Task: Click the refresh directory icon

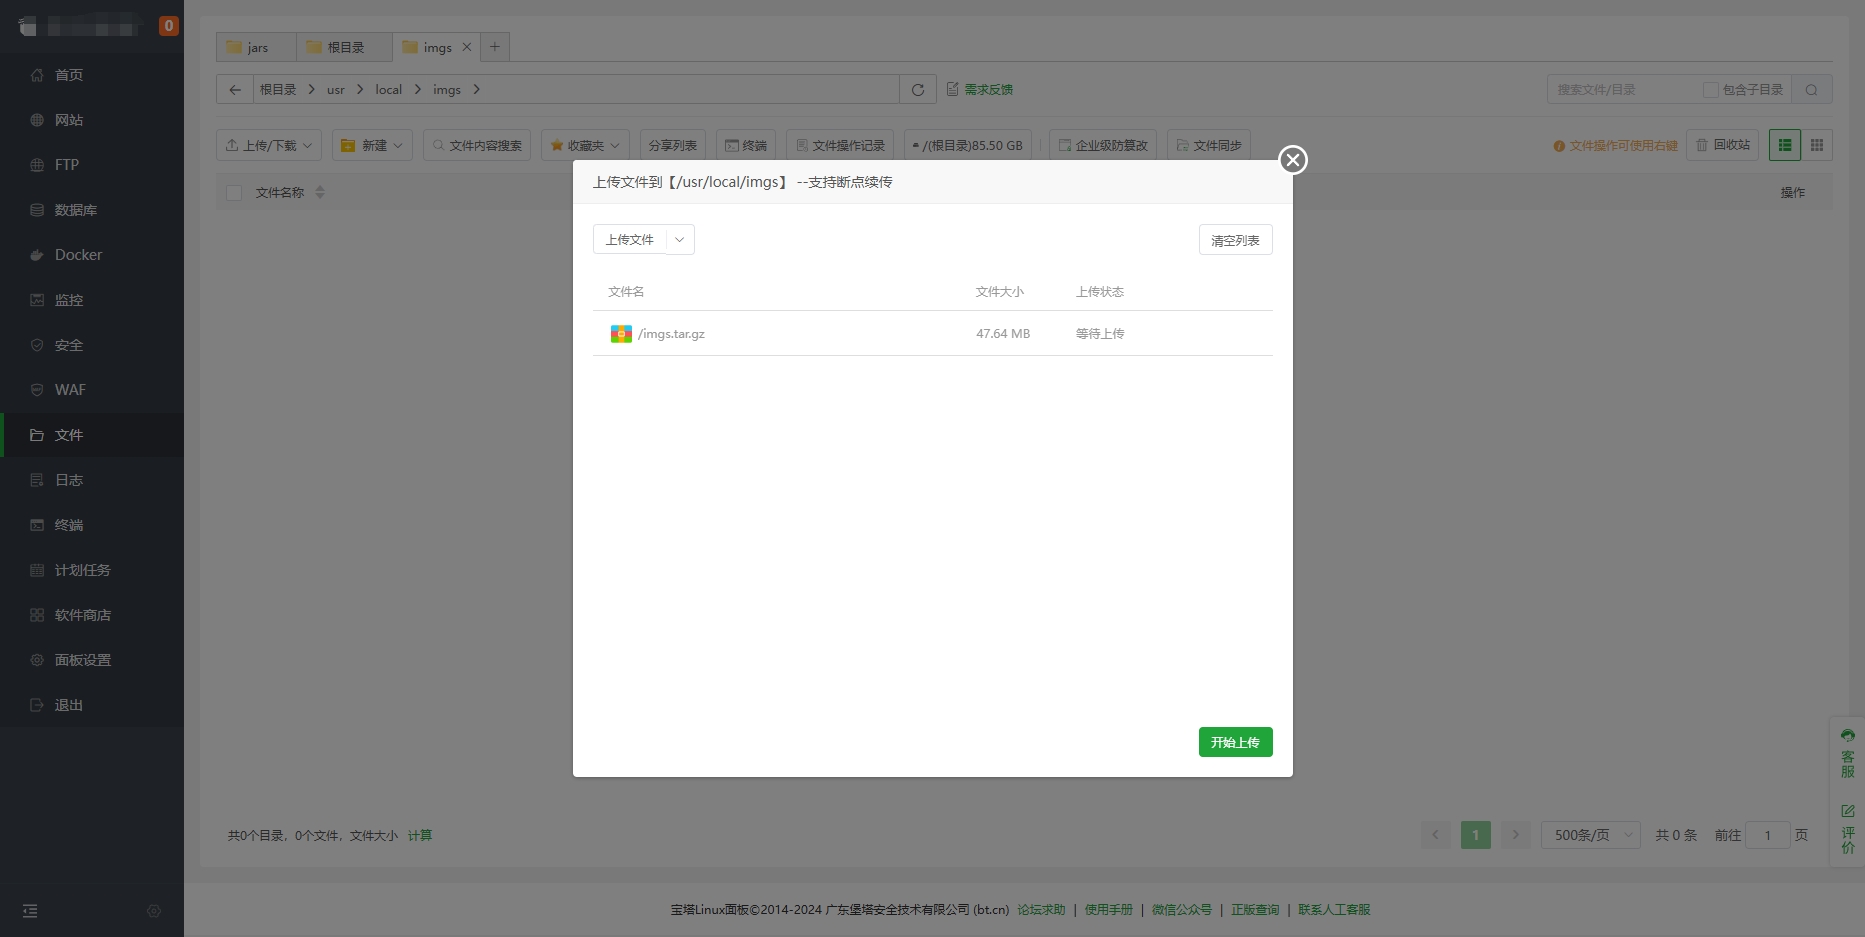Action: click(x=917, y=90)
